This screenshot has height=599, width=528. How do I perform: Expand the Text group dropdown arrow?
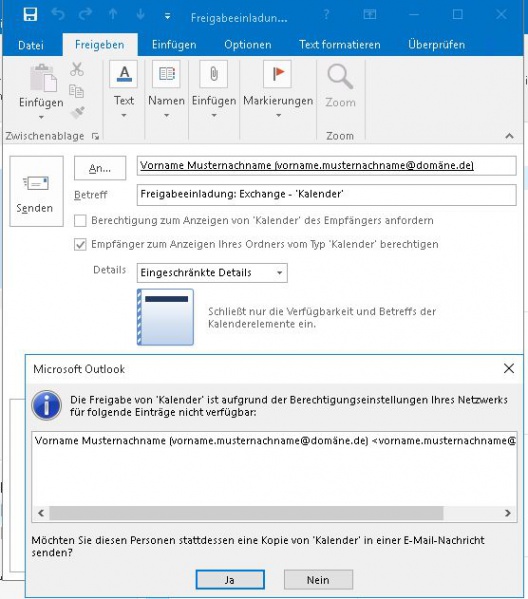(124, 115)
